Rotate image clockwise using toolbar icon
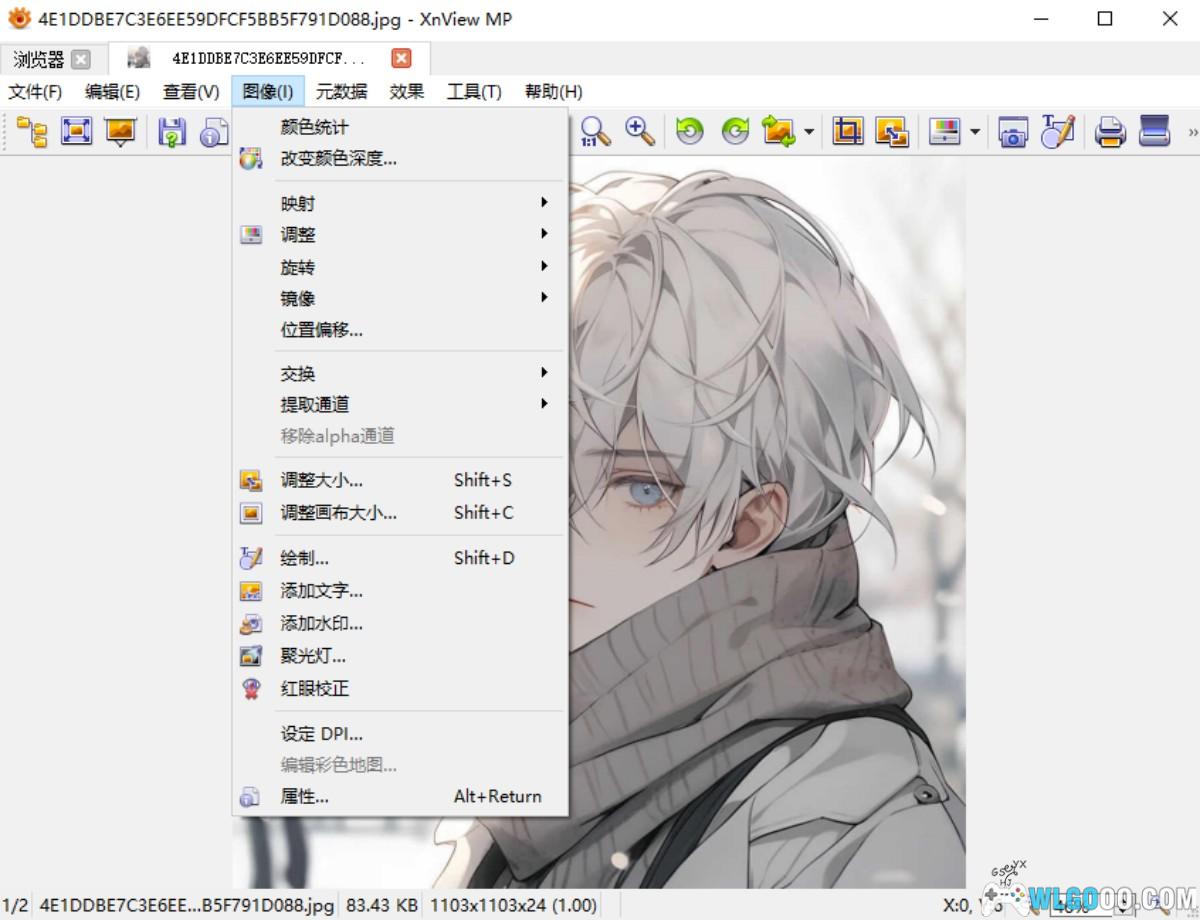 coord(735,131)
